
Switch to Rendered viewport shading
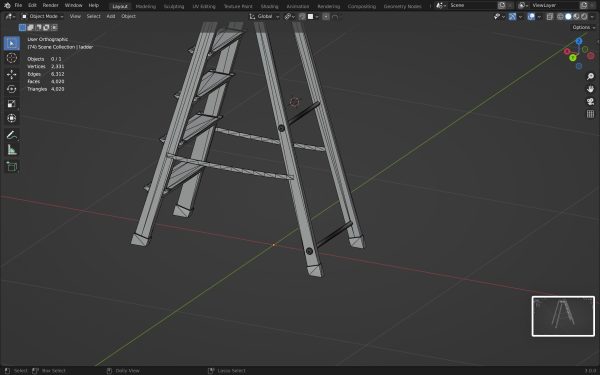click(584, 16)
